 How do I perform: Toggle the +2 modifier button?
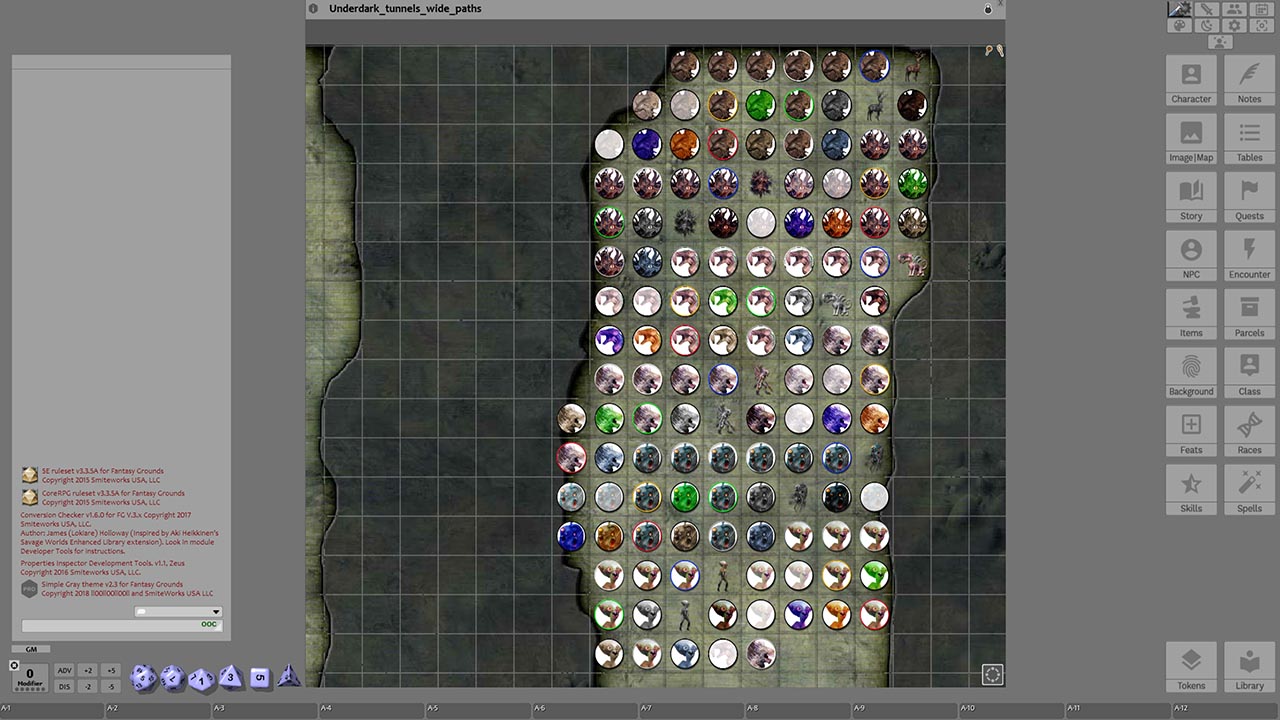(x=88, y=670)
